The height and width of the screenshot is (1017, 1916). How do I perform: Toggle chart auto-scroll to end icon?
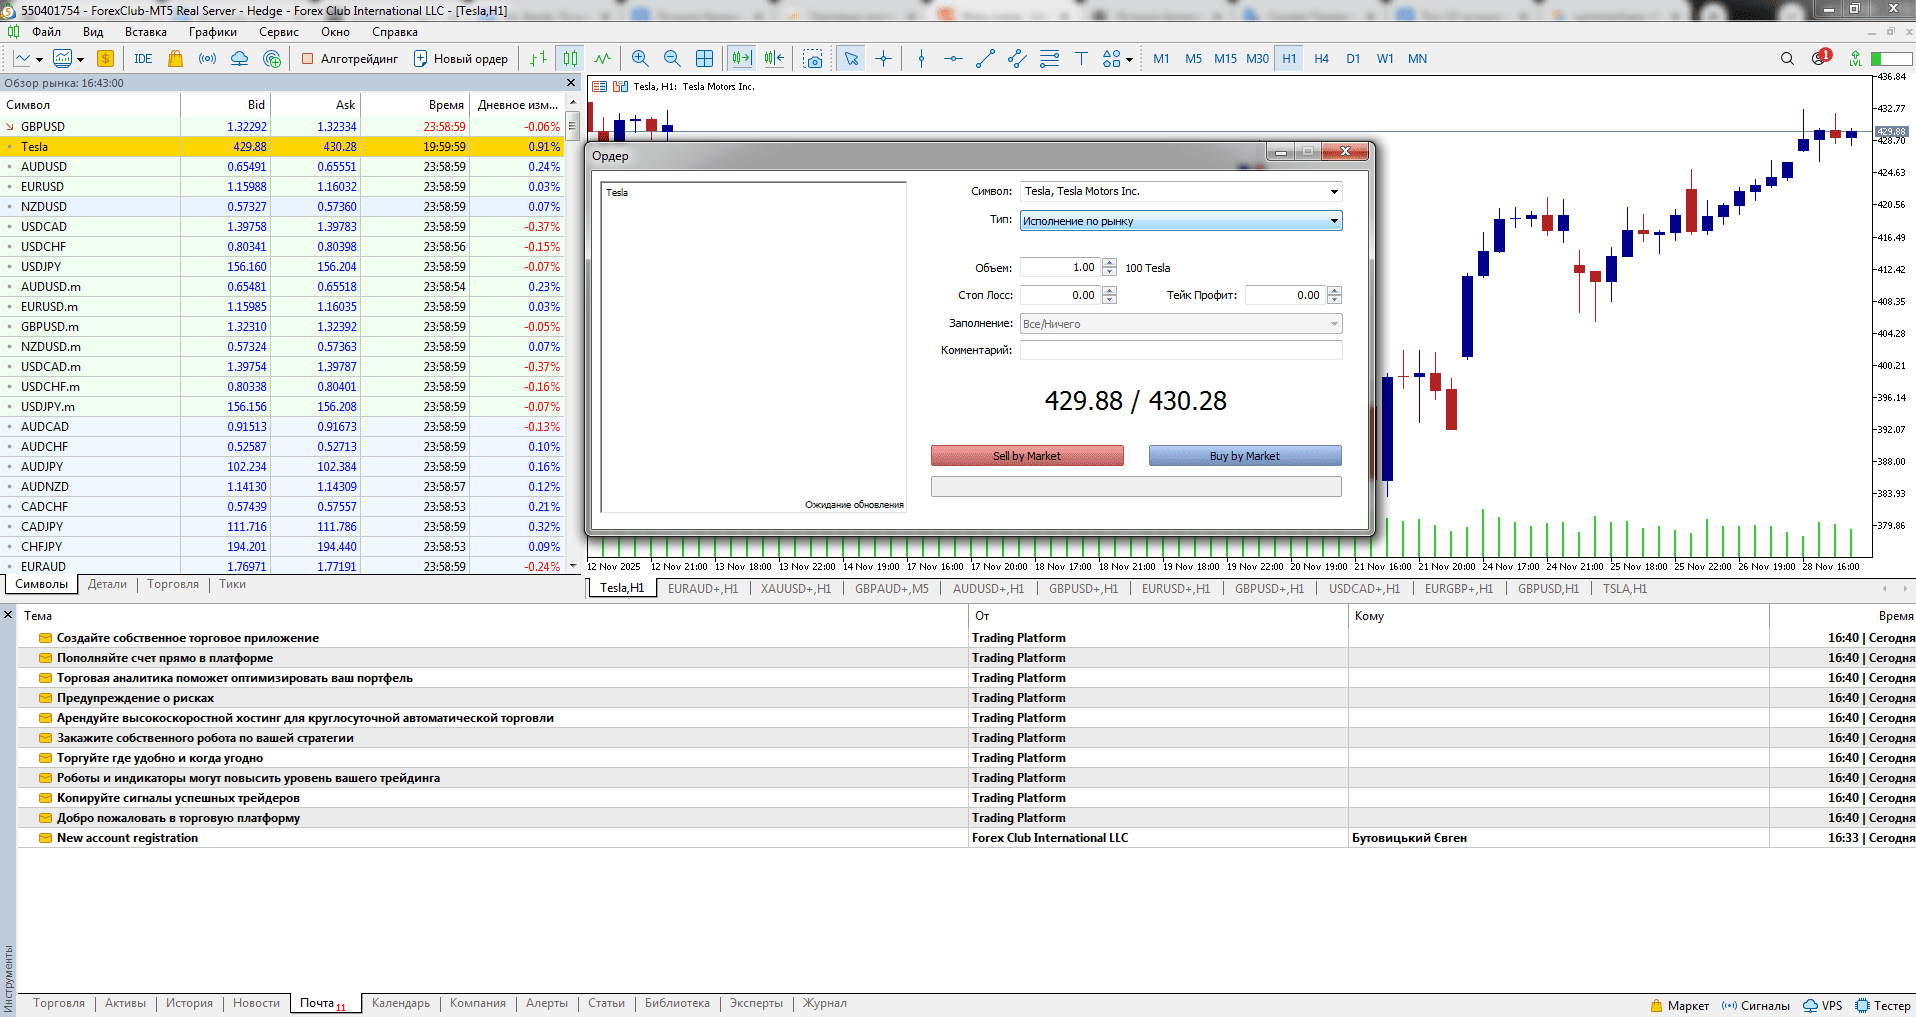(x=741, y=59)
